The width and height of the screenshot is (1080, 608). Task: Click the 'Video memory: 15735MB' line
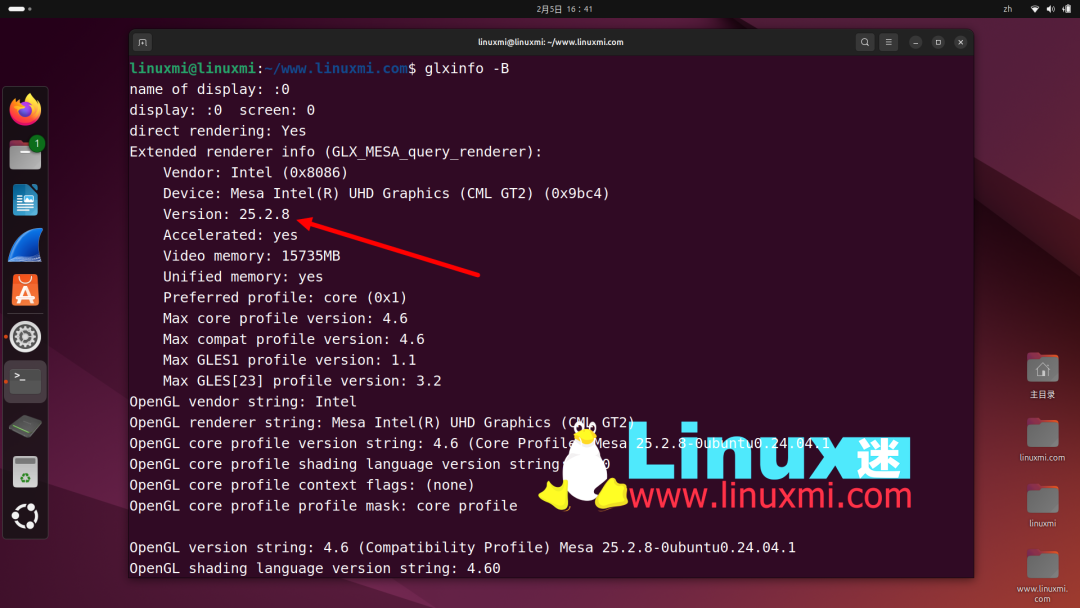tap(251, 255)
